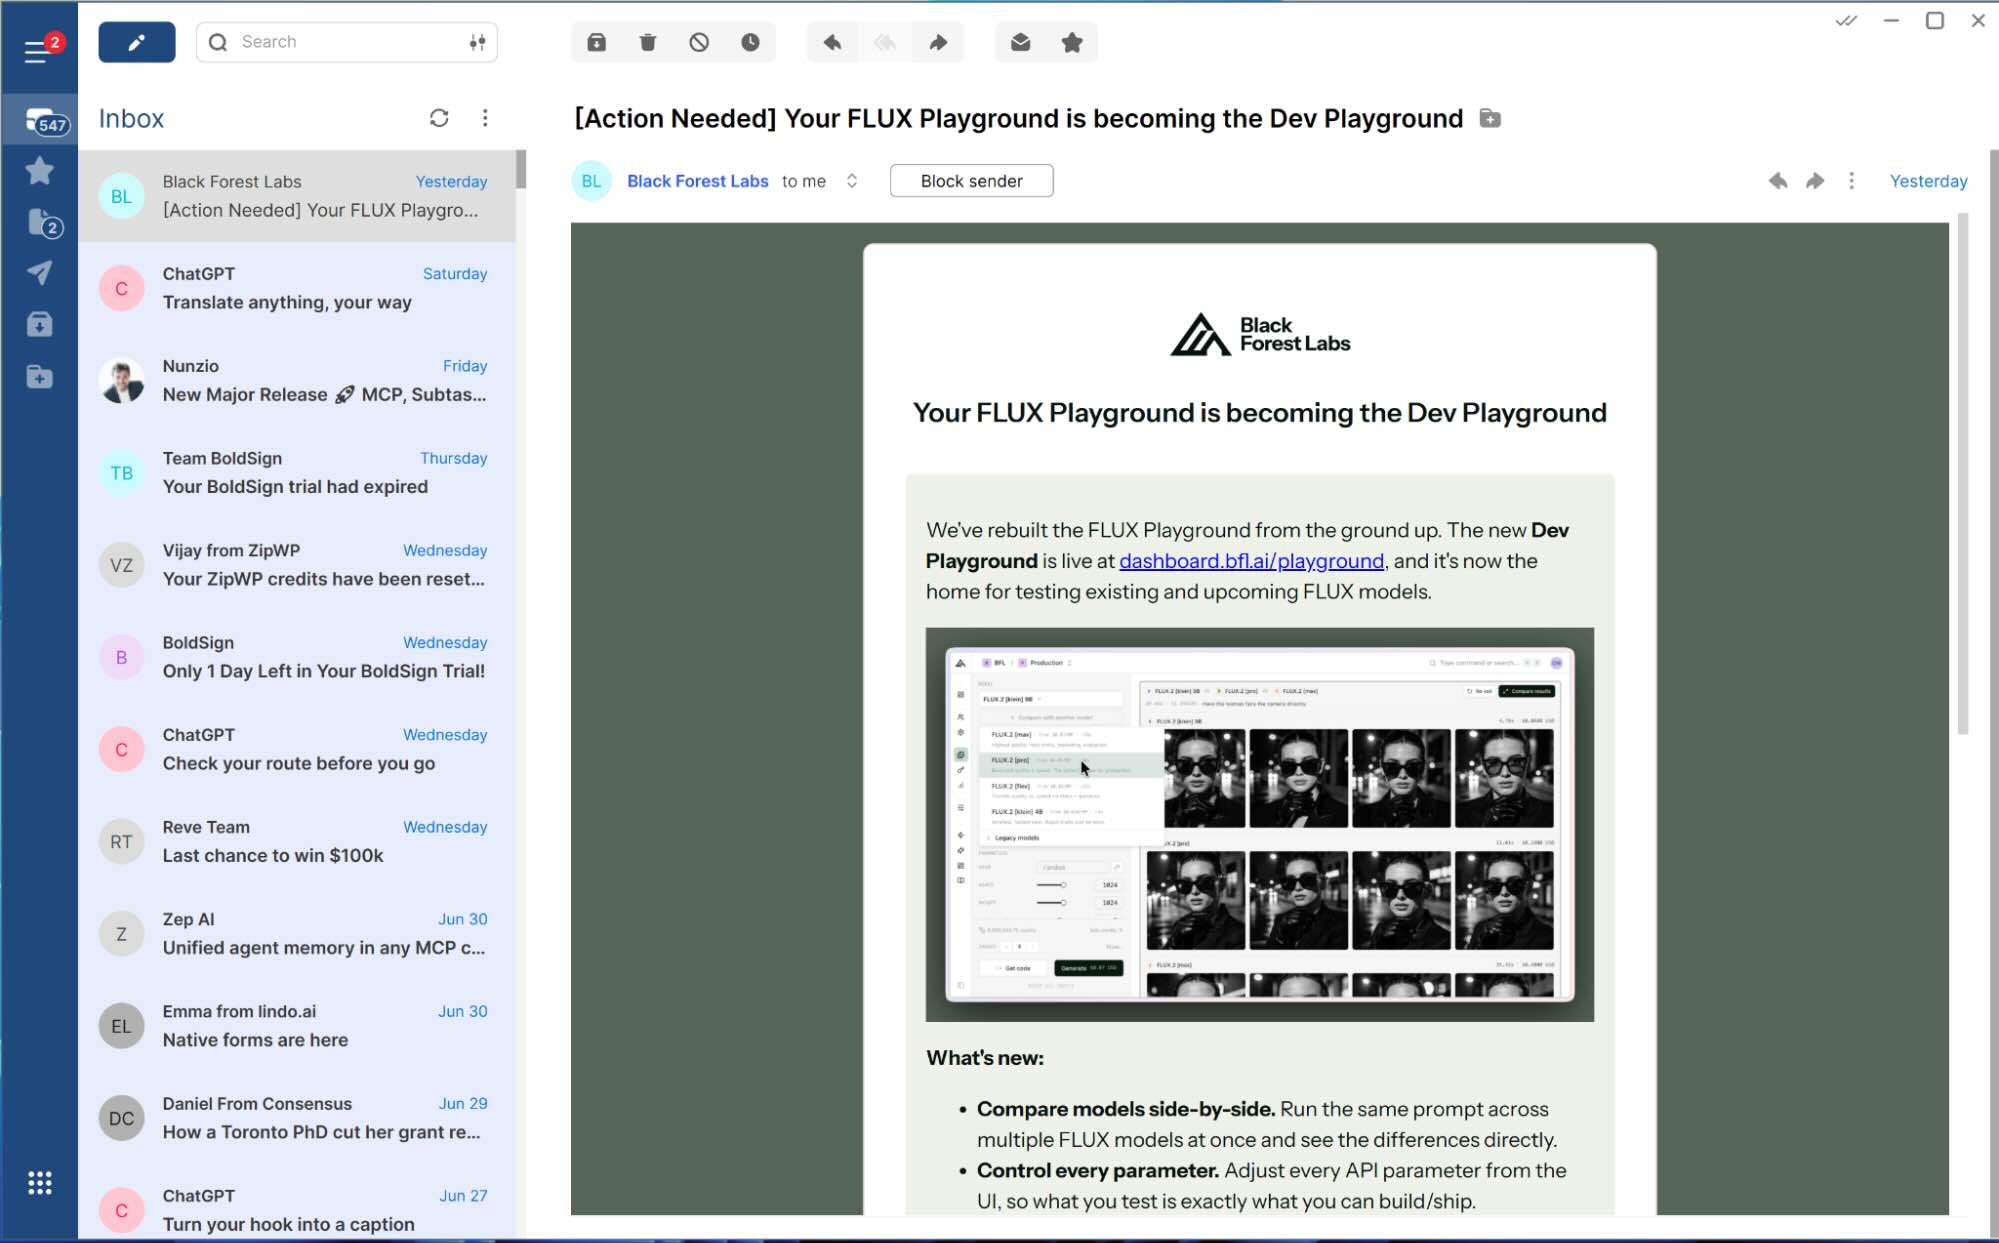Open Starred folder in sidebar
The image size is (1999, 1243).
[x=40, y=171]
